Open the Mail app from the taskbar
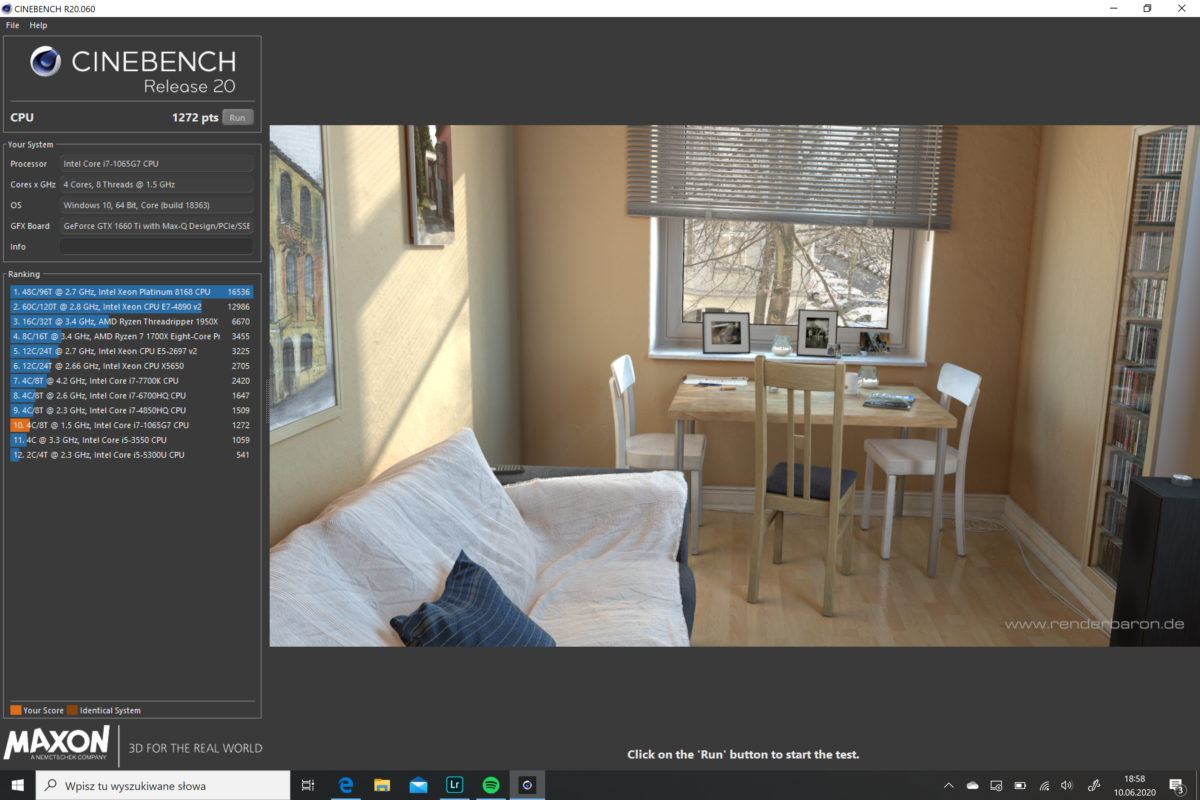Screen dimensions: 1200x800 [418, 785]
